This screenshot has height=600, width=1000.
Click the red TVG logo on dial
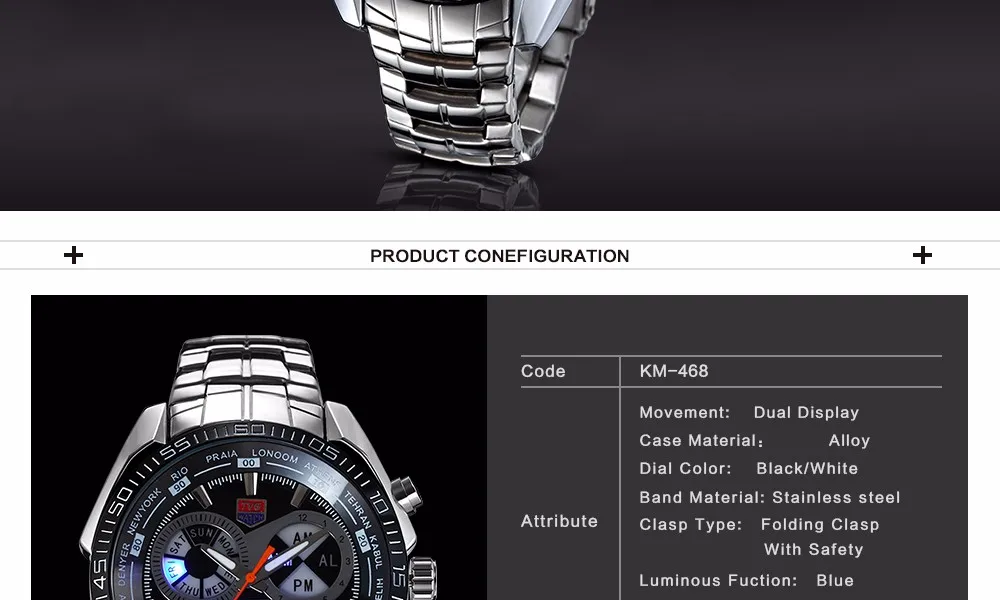tap(250, 511)
